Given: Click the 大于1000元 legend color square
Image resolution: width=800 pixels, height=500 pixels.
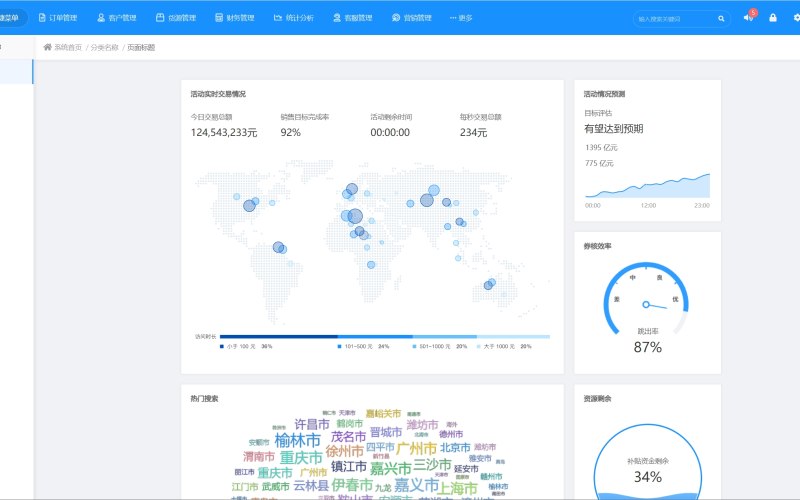Looking at the screenshot, I should coord(479,346).
